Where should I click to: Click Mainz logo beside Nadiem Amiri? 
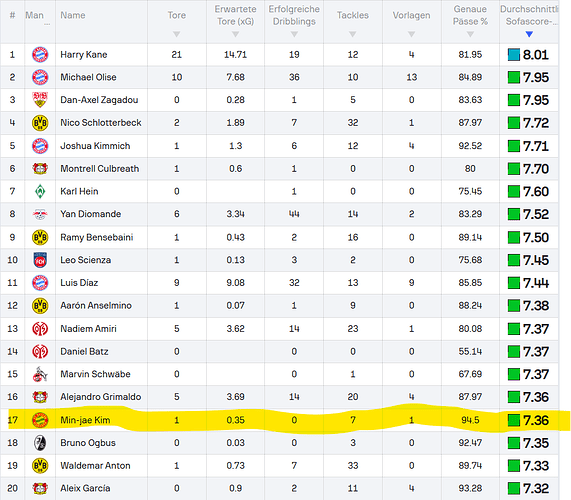tap(40, 329)
